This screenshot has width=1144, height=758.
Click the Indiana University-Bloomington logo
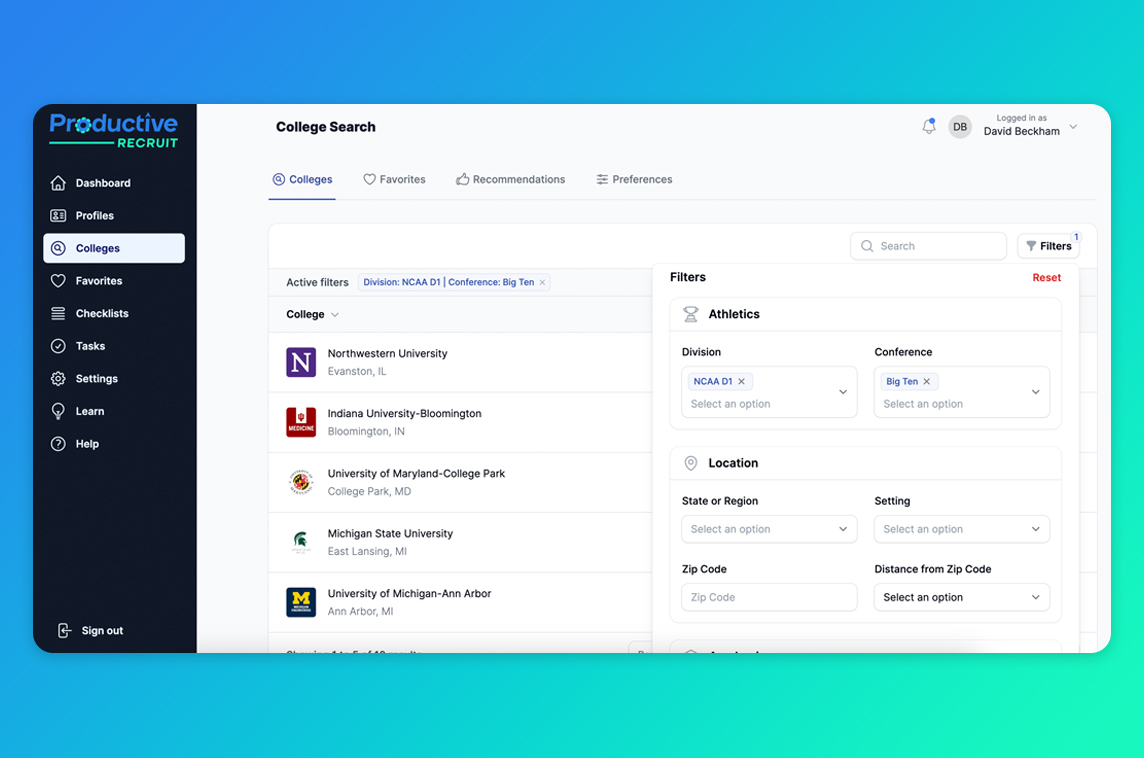coord(301,422)
